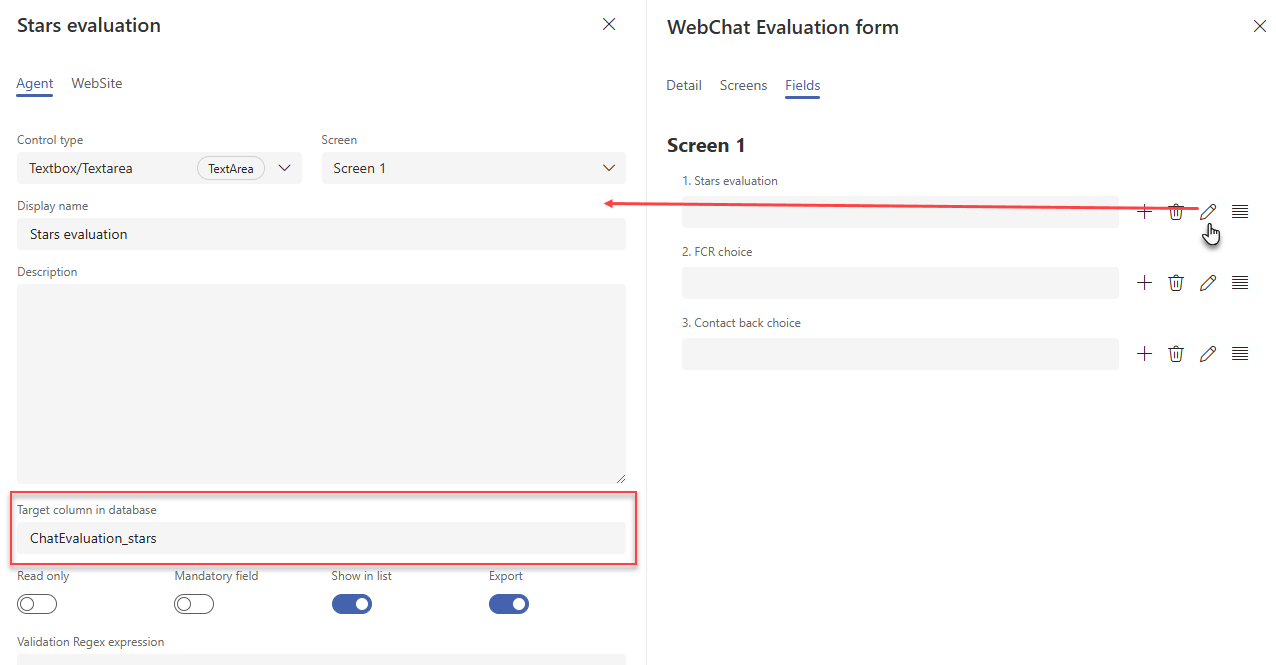The image size is (1276, 665).
Task: Go to the Detail tab
Action: click(684, 86)
